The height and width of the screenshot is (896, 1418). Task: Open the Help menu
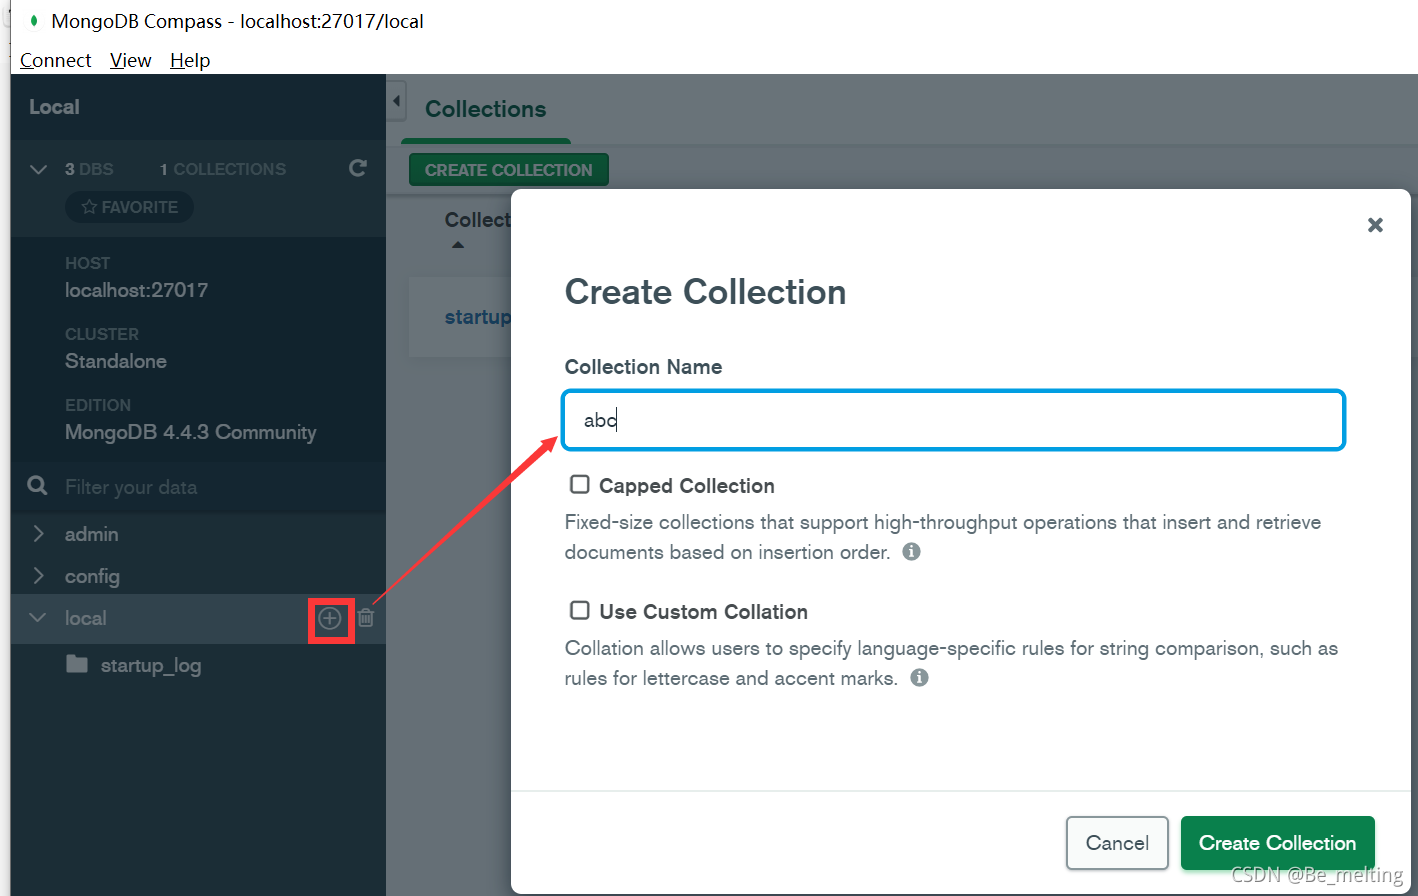click(x=190, y=60)
